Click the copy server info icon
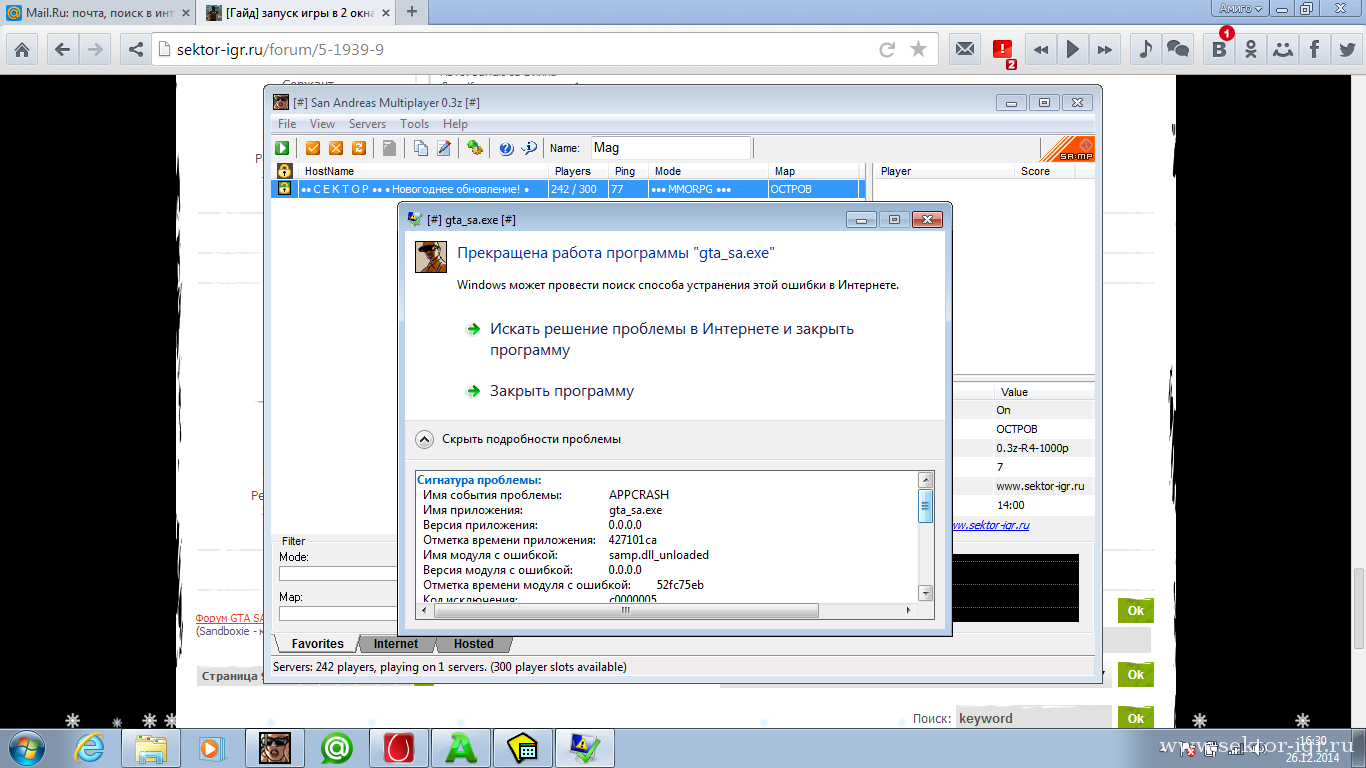 click(x=421, y=148)
